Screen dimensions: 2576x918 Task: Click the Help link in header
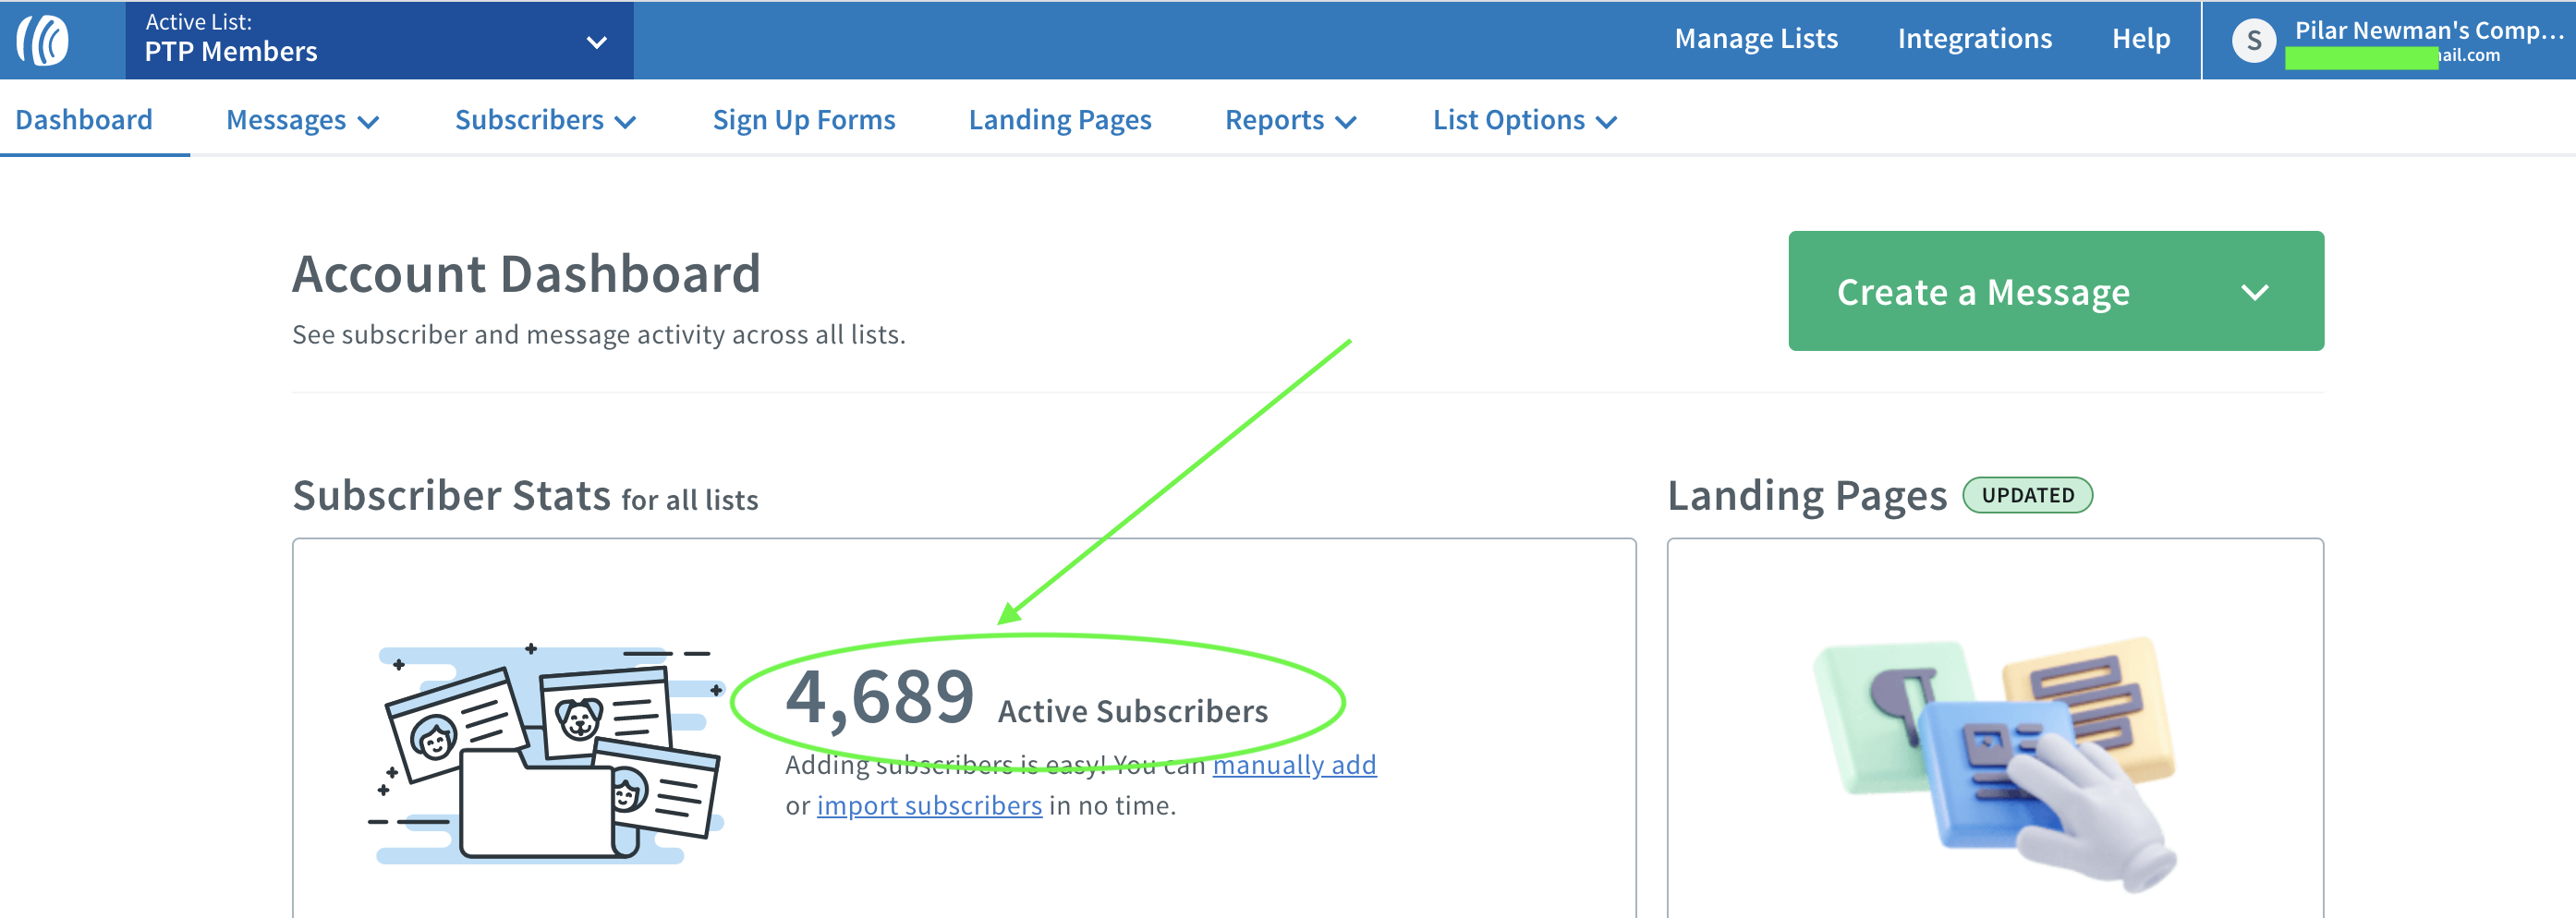(x=2140, y=39)
